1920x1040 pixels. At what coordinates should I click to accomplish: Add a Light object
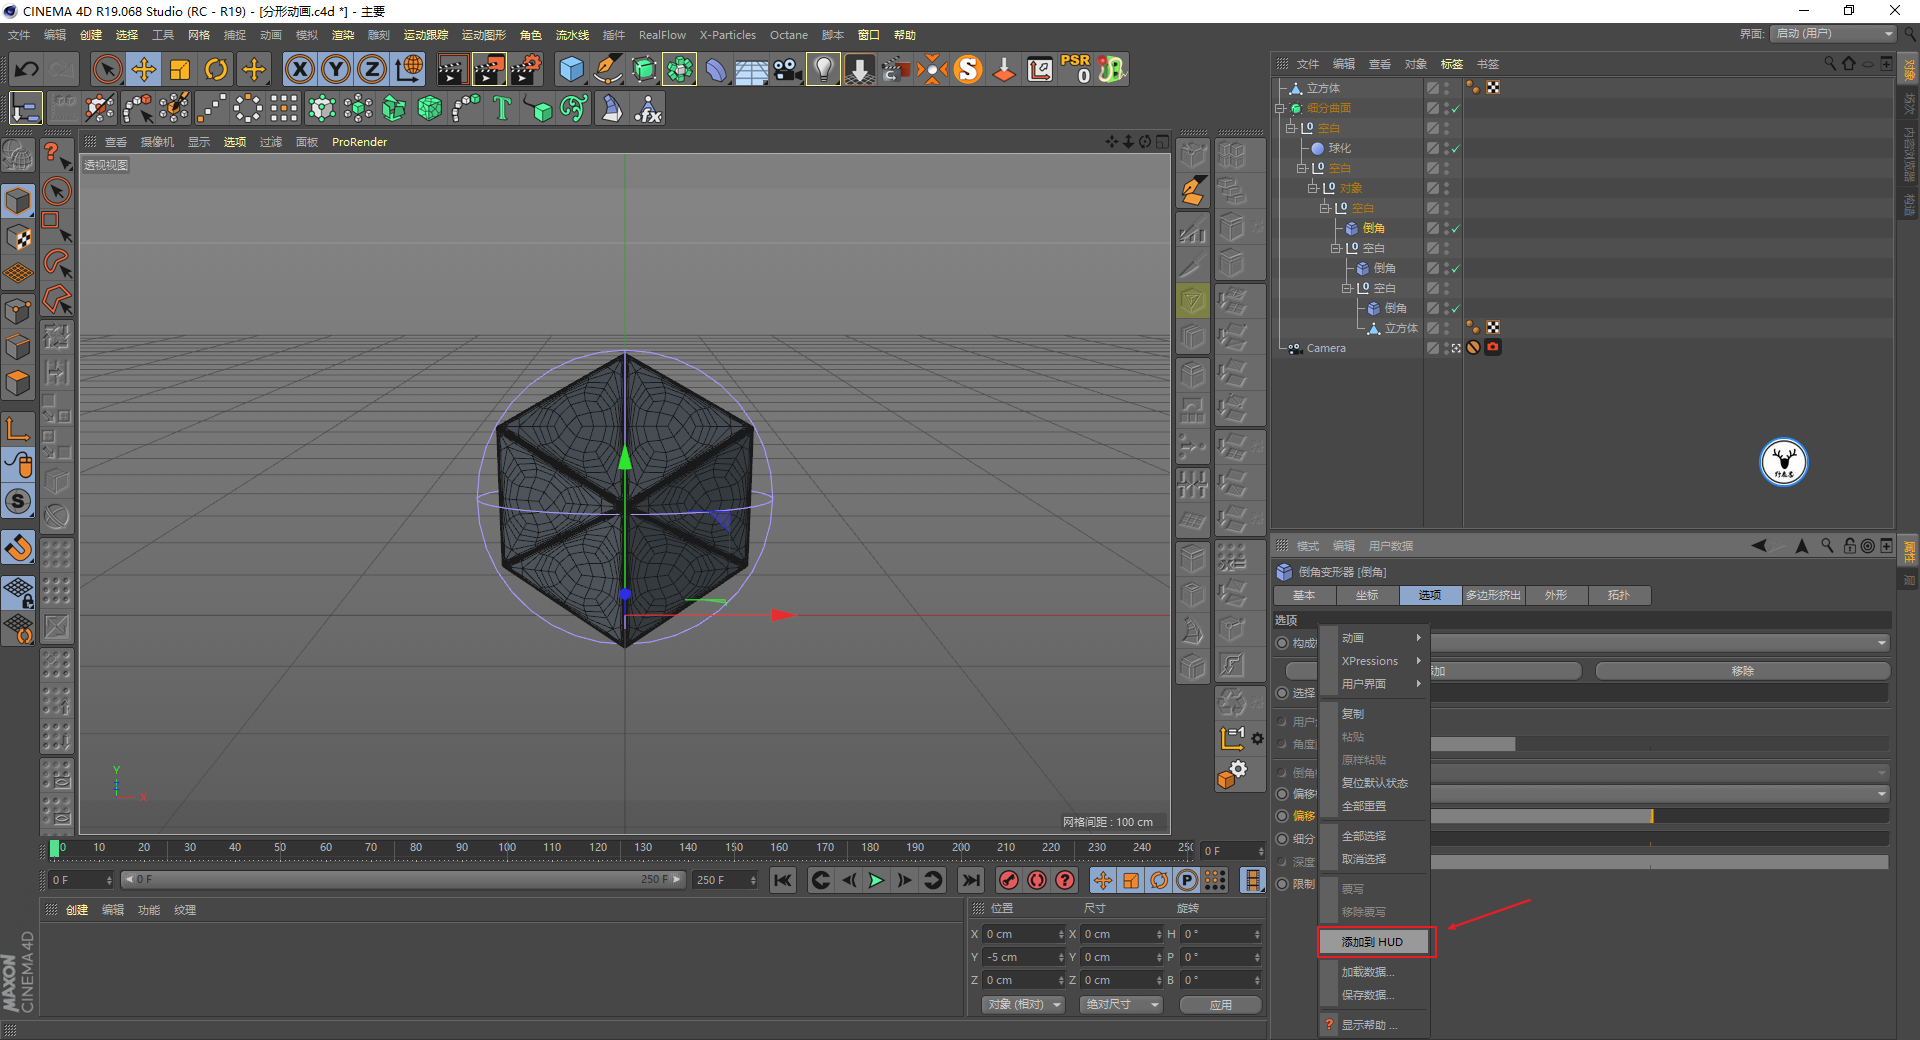pos(823,69)
